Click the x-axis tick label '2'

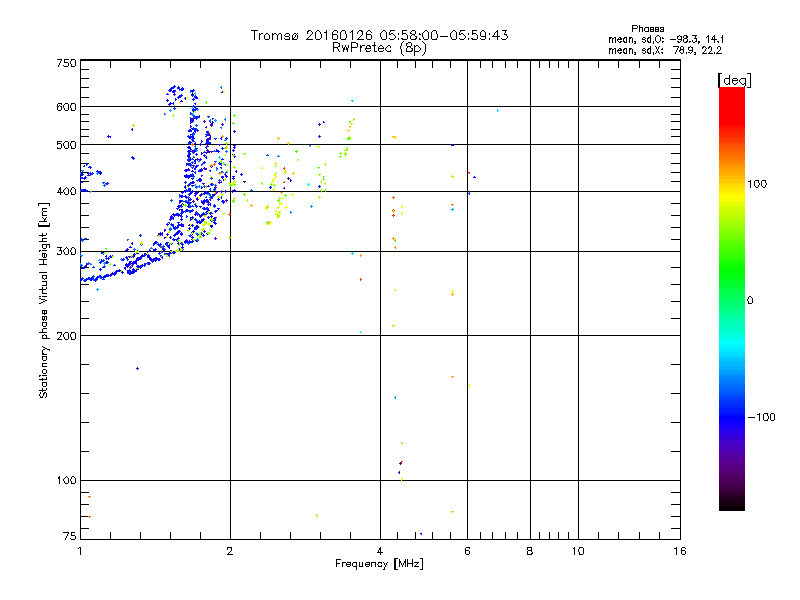tap(230, 551)
